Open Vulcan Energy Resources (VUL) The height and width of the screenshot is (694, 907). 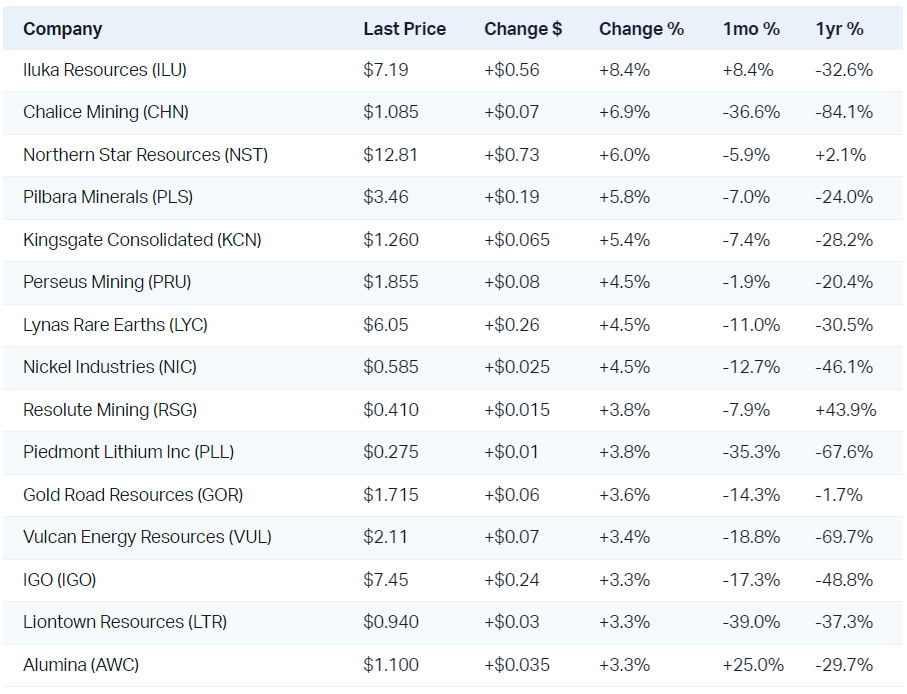147,537
